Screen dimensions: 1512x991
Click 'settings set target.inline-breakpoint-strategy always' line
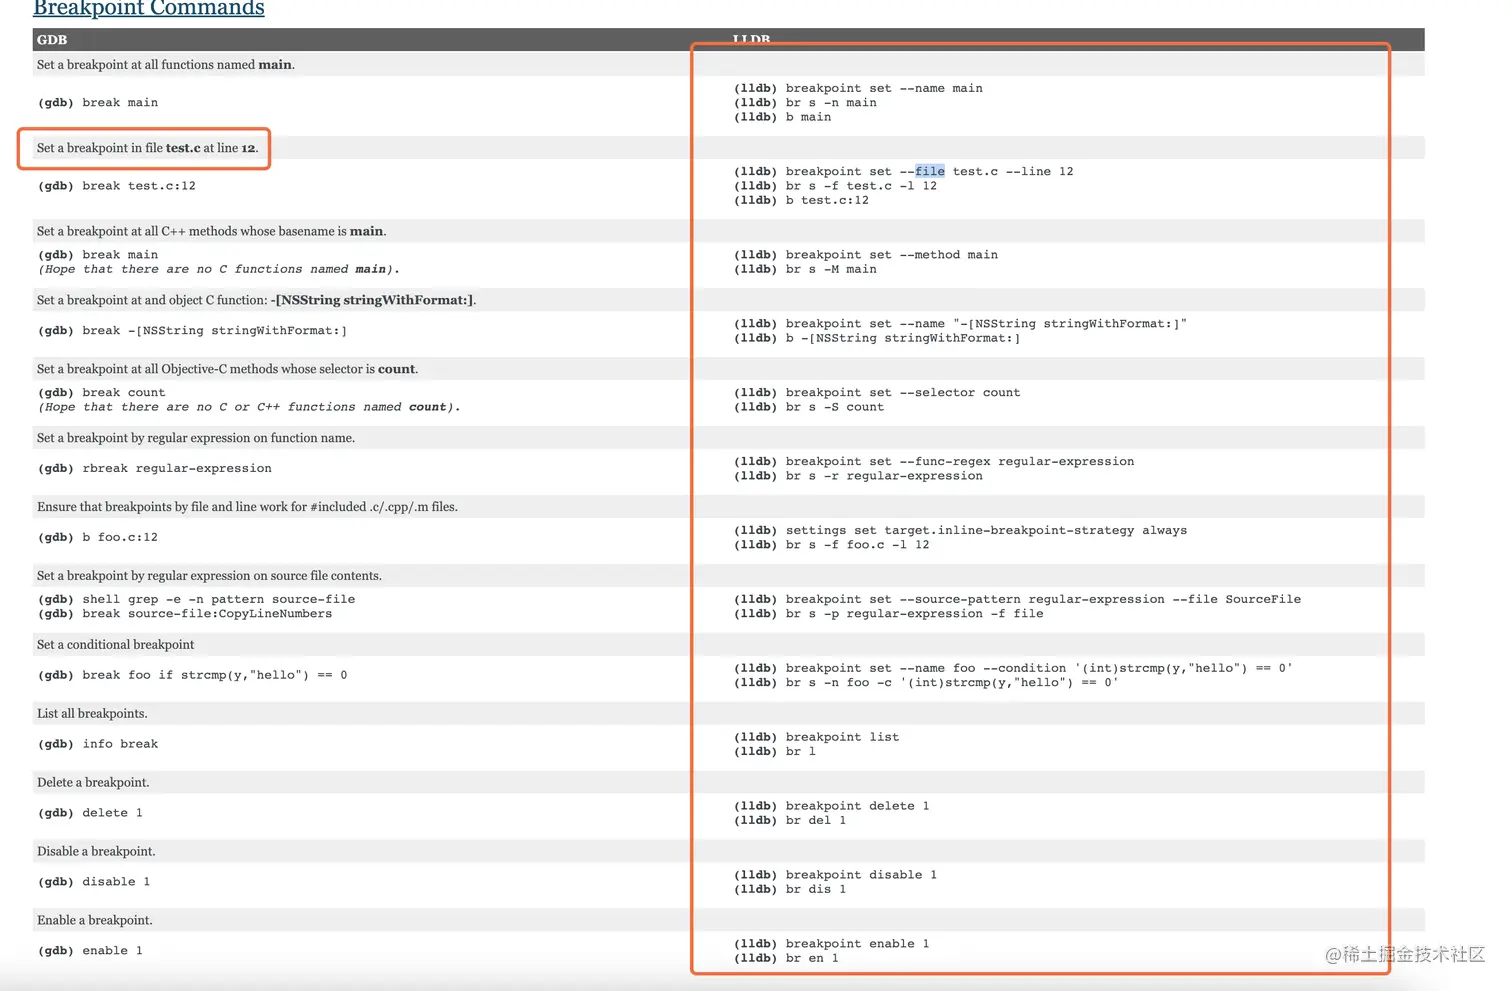[x=960, y=531]
